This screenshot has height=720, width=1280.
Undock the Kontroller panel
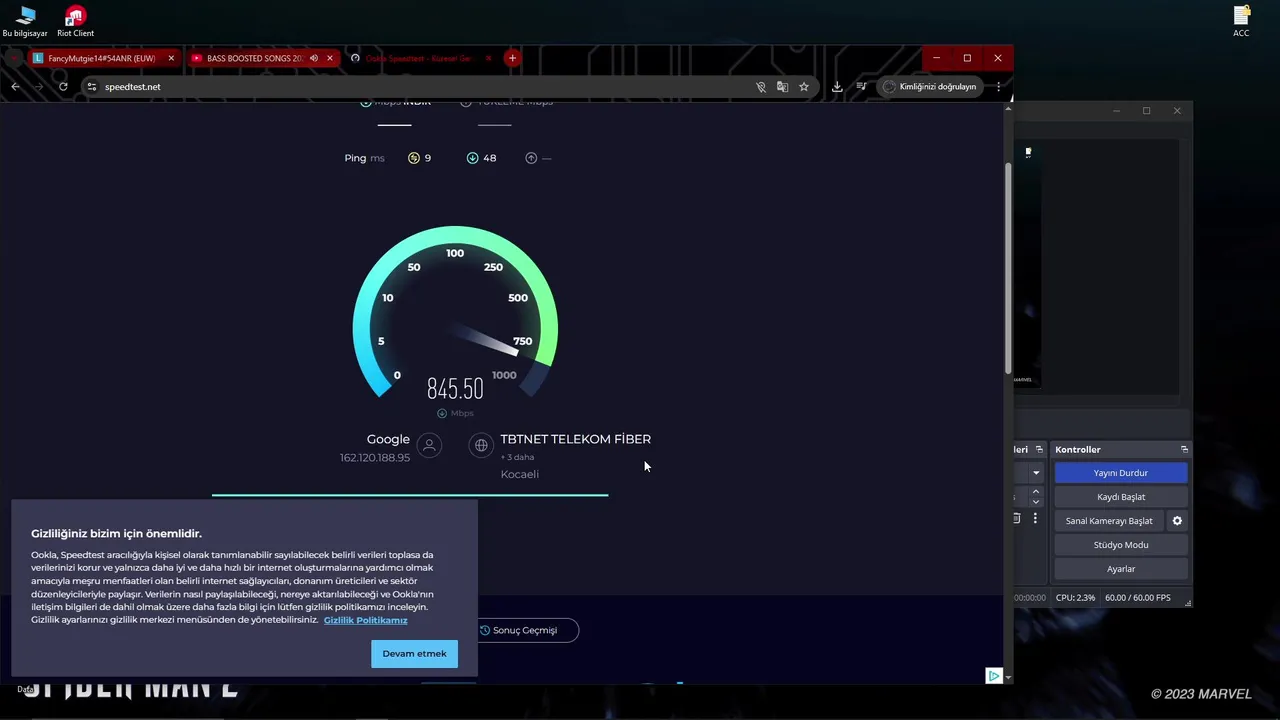(1184, 450)
